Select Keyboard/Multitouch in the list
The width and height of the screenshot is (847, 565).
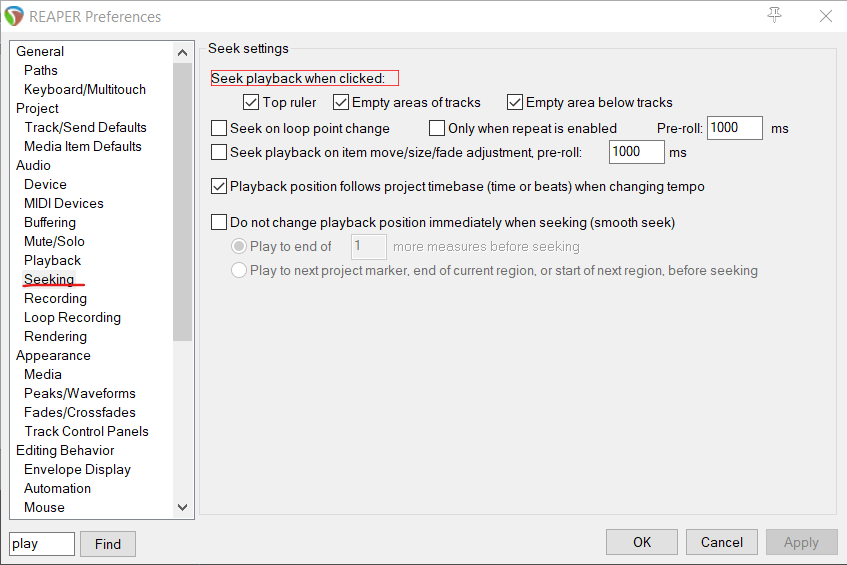coord(85,89)
